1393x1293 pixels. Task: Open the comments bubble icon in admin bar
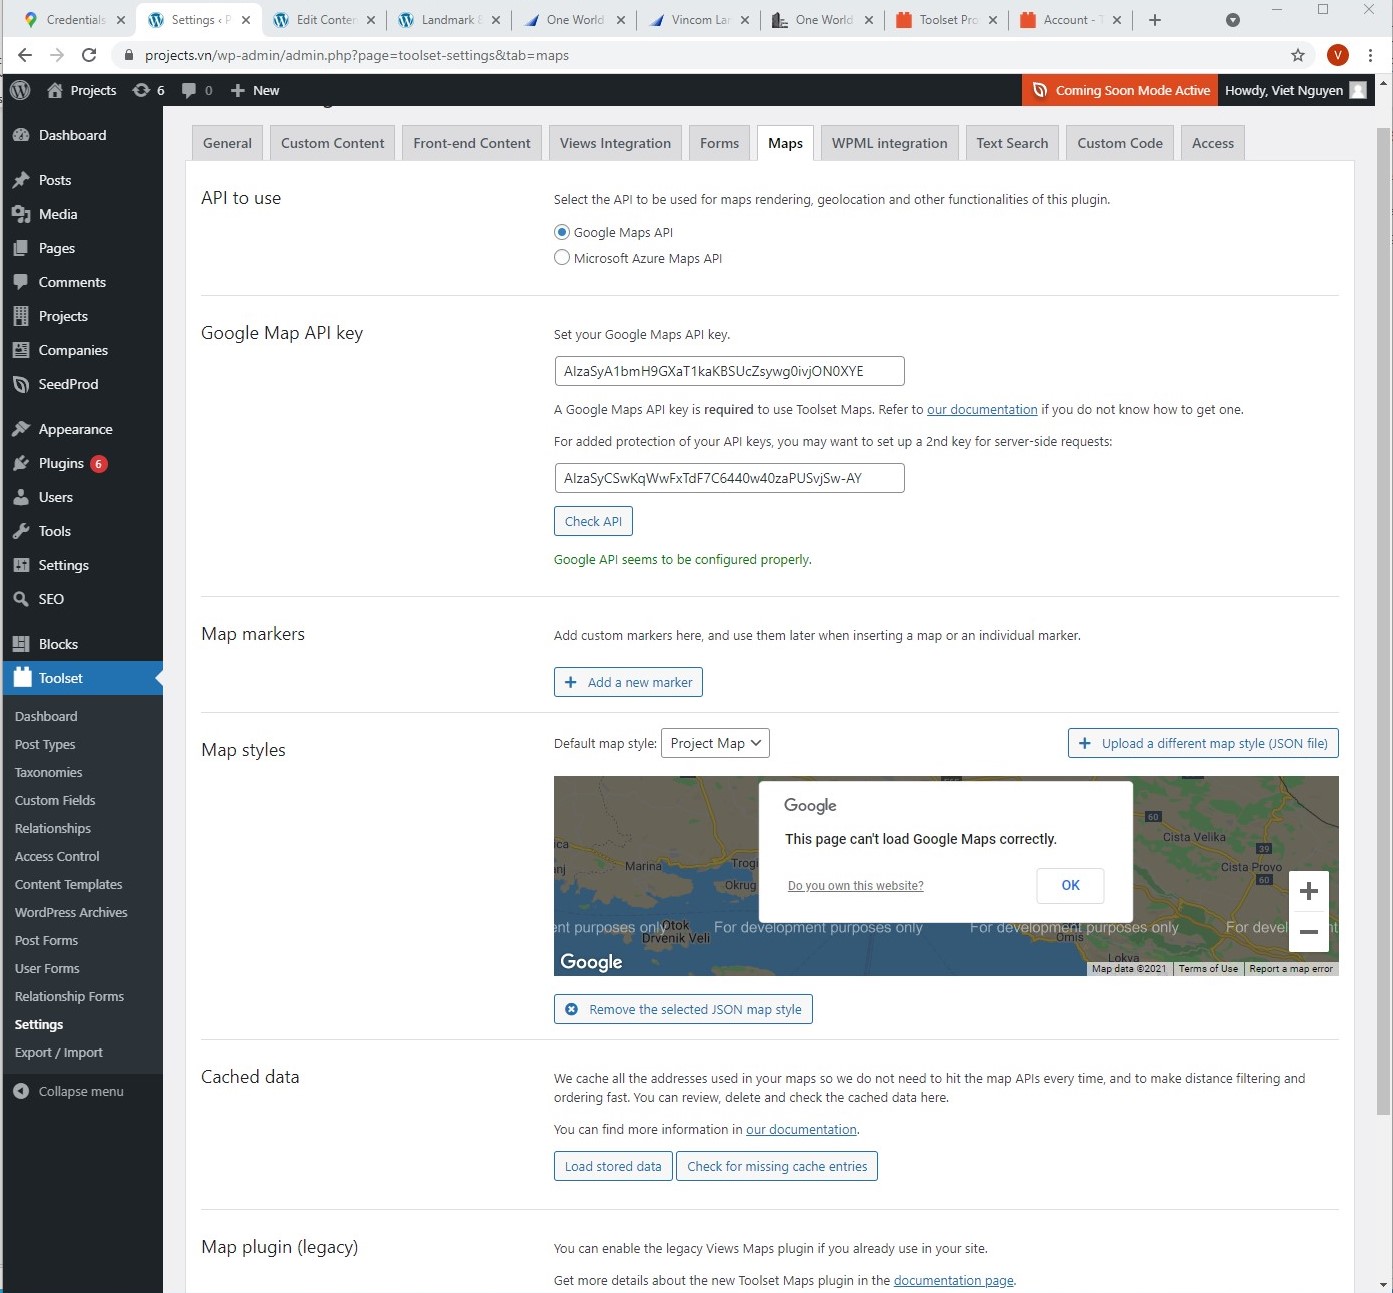pos(188,90)
